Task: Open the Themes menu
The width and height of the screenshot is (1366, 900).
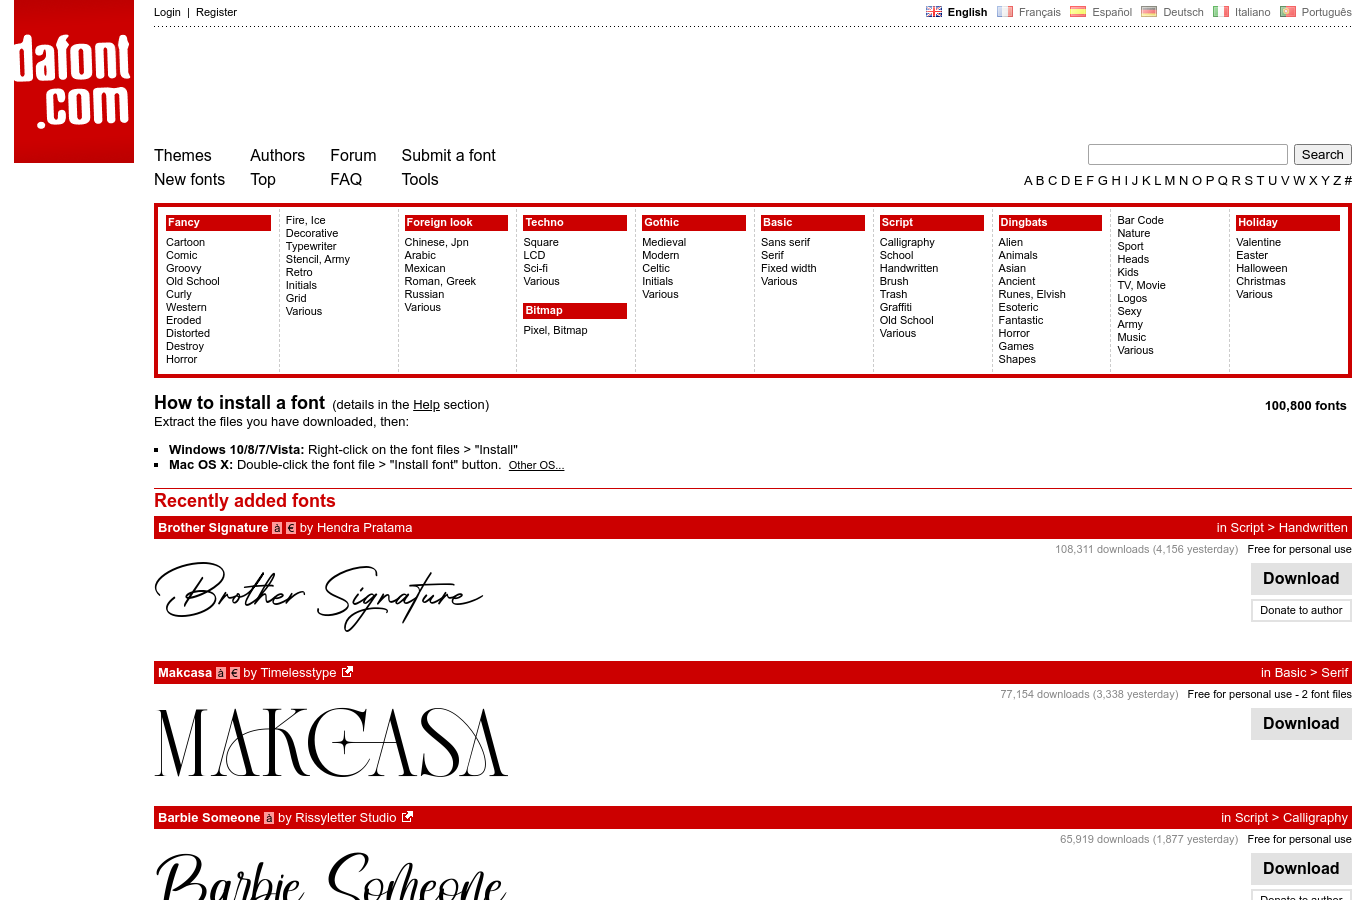Action: 183,156
